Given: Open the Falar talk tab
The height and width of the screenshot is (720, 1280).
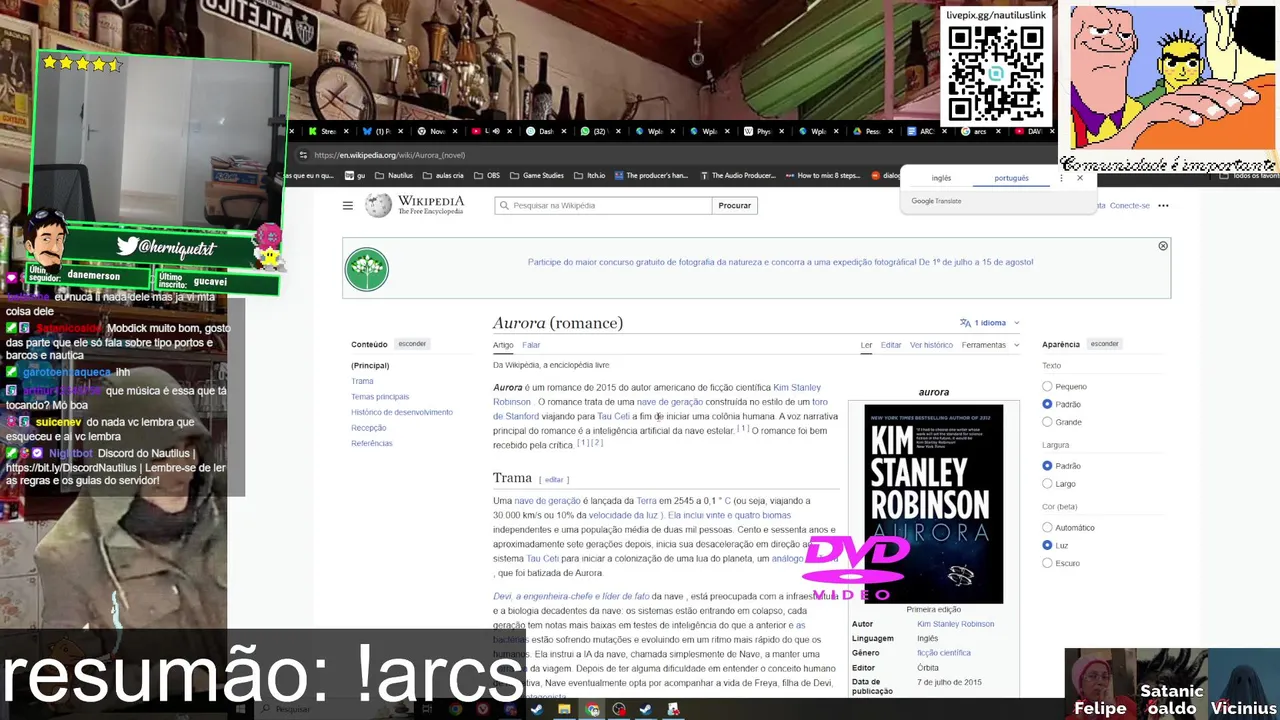Looking at the screenshot, I should click(x=531, y=345).
